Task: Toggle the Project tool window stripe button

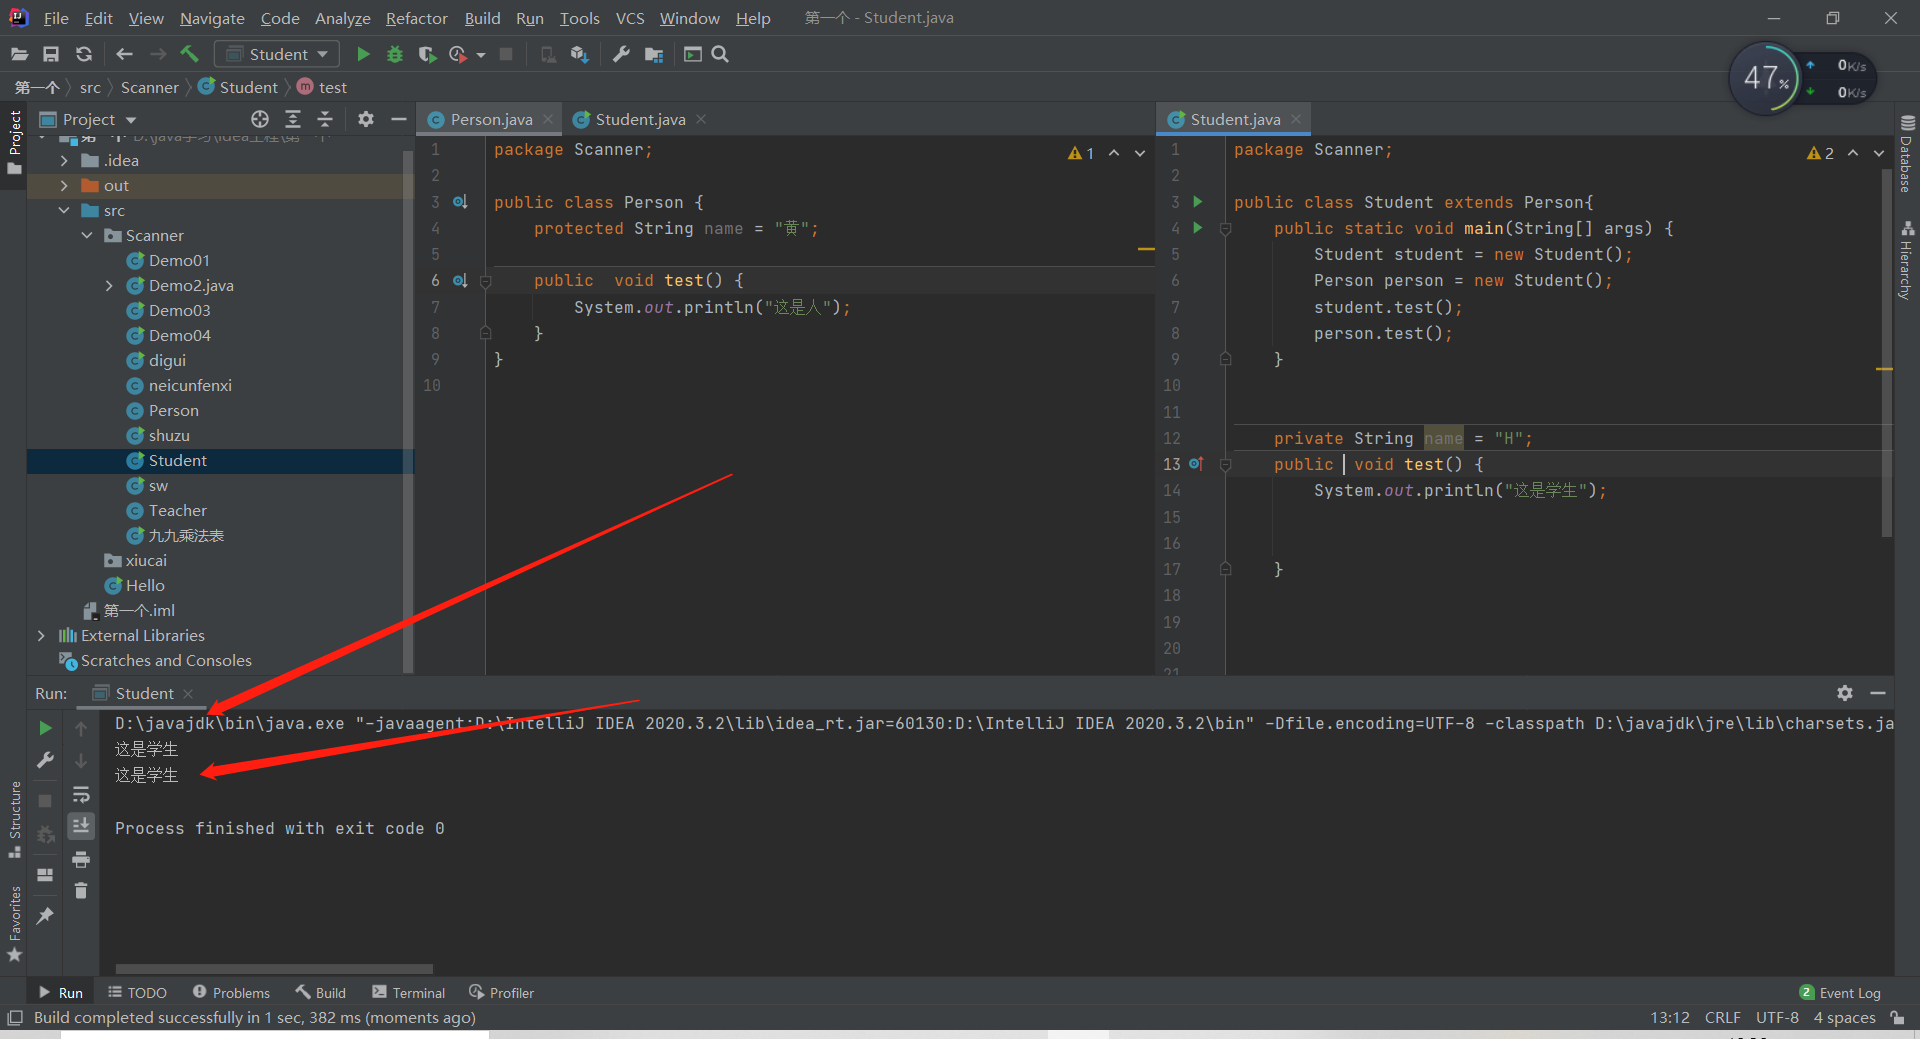Action: point(14,142)
